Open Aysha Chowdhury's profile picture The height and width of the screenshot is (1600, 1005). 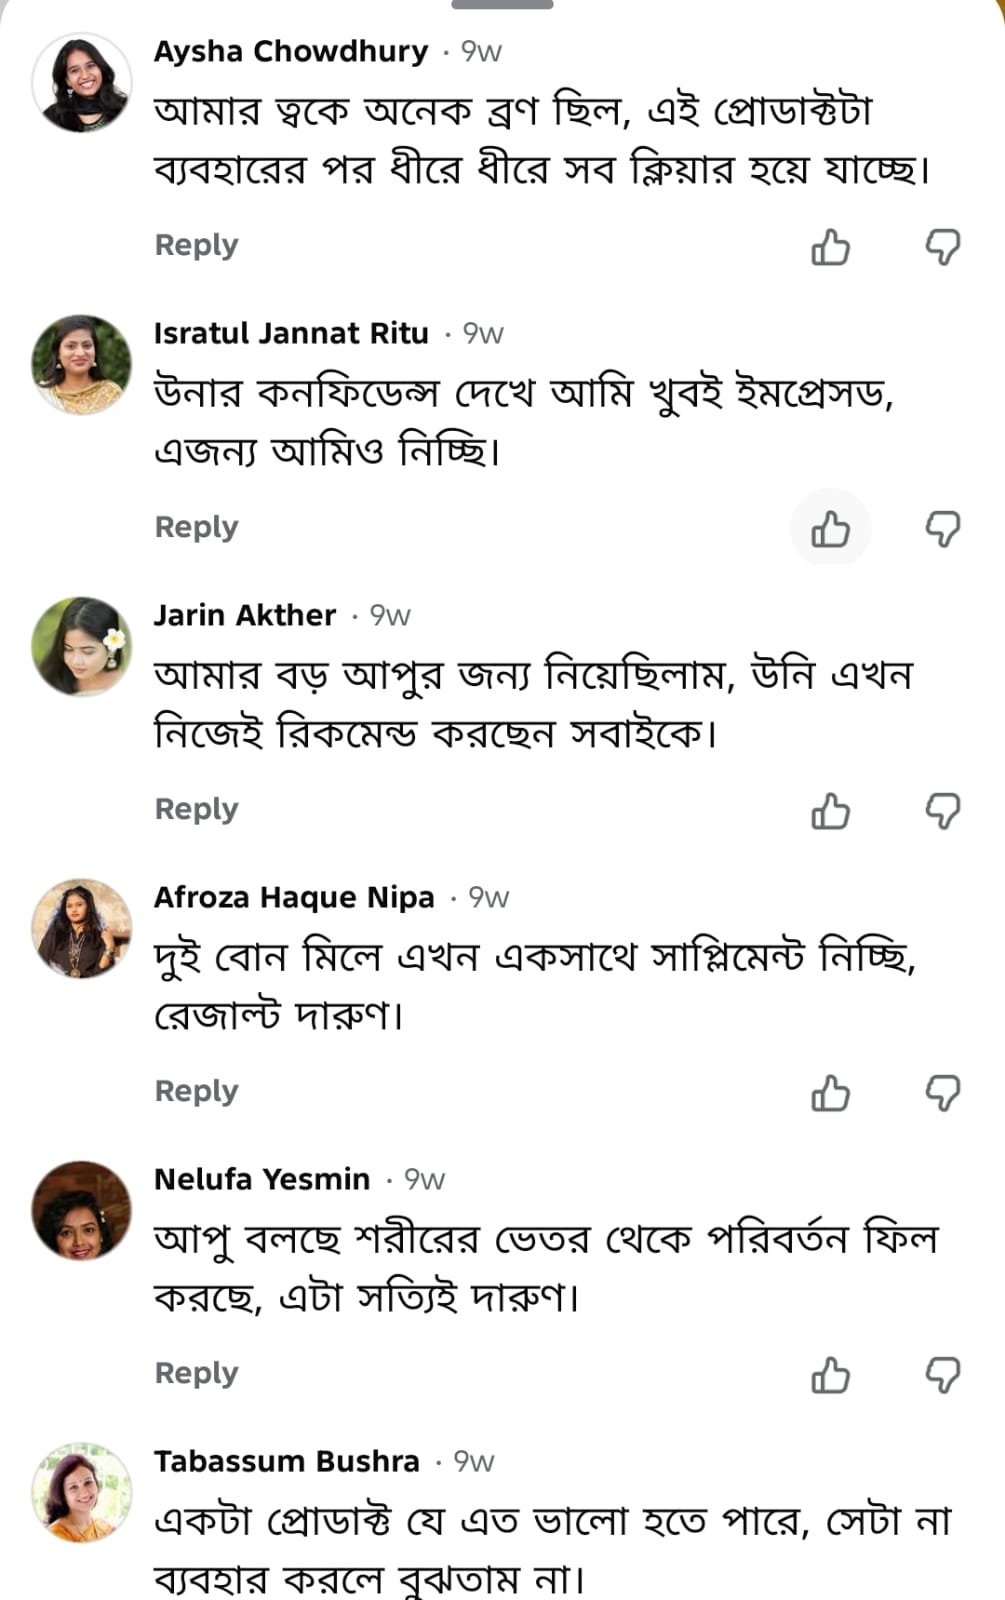point(81,83)
